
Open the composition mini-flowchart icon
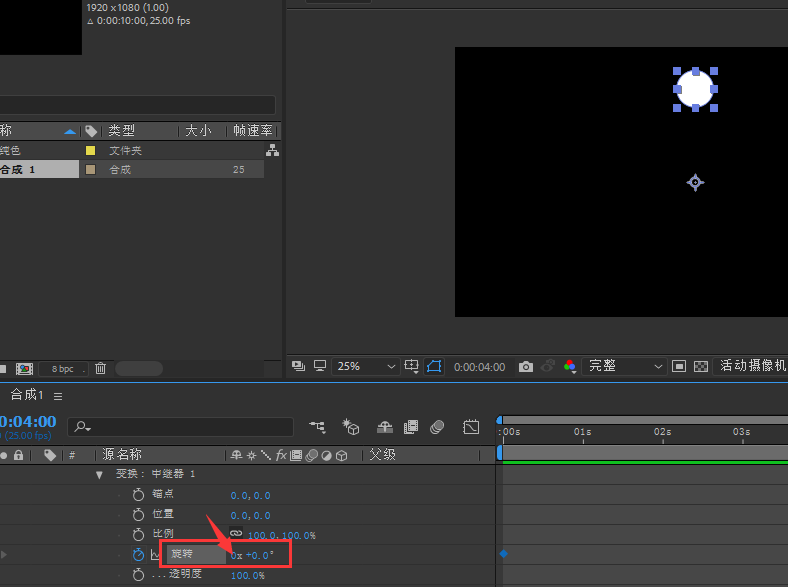click(317, 427)
